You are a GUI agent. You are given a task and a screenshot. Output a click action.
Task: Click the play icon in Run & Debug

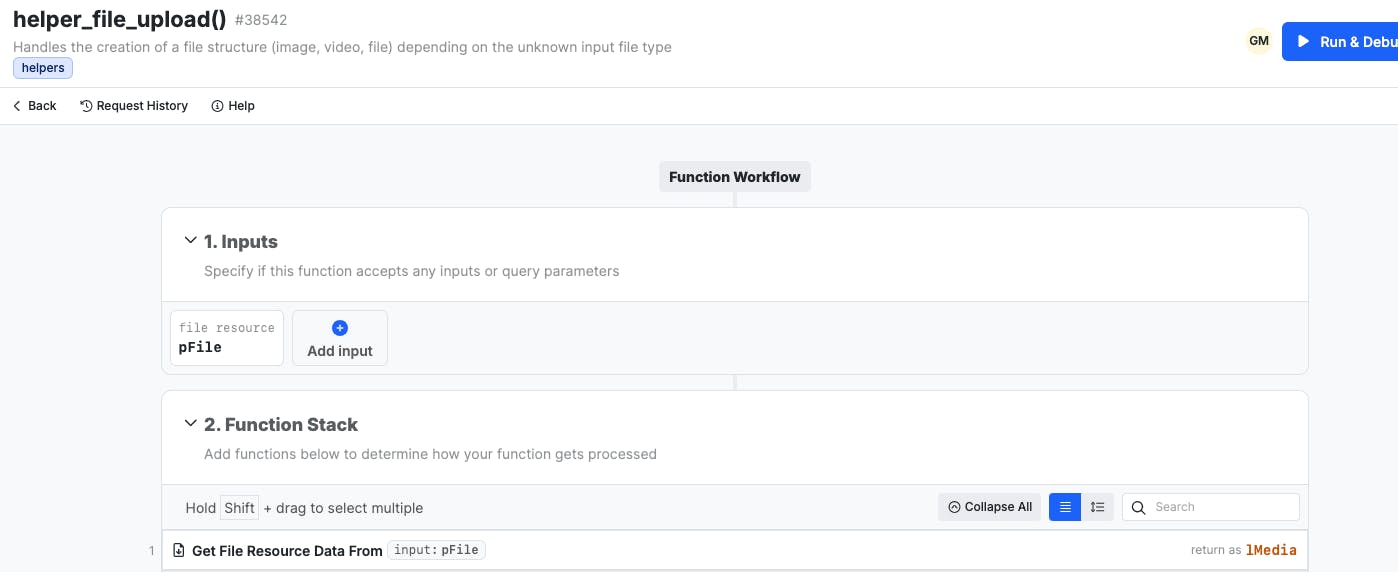pos(1303,42)
